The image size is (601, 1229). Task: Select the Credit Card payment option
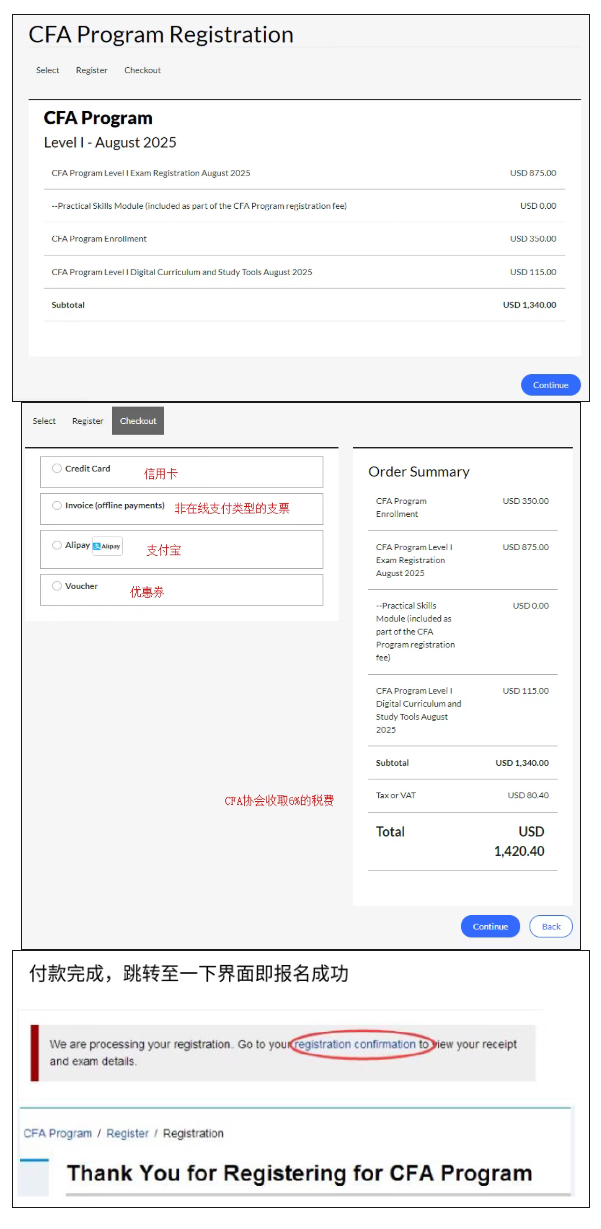[x=57, y=468]
